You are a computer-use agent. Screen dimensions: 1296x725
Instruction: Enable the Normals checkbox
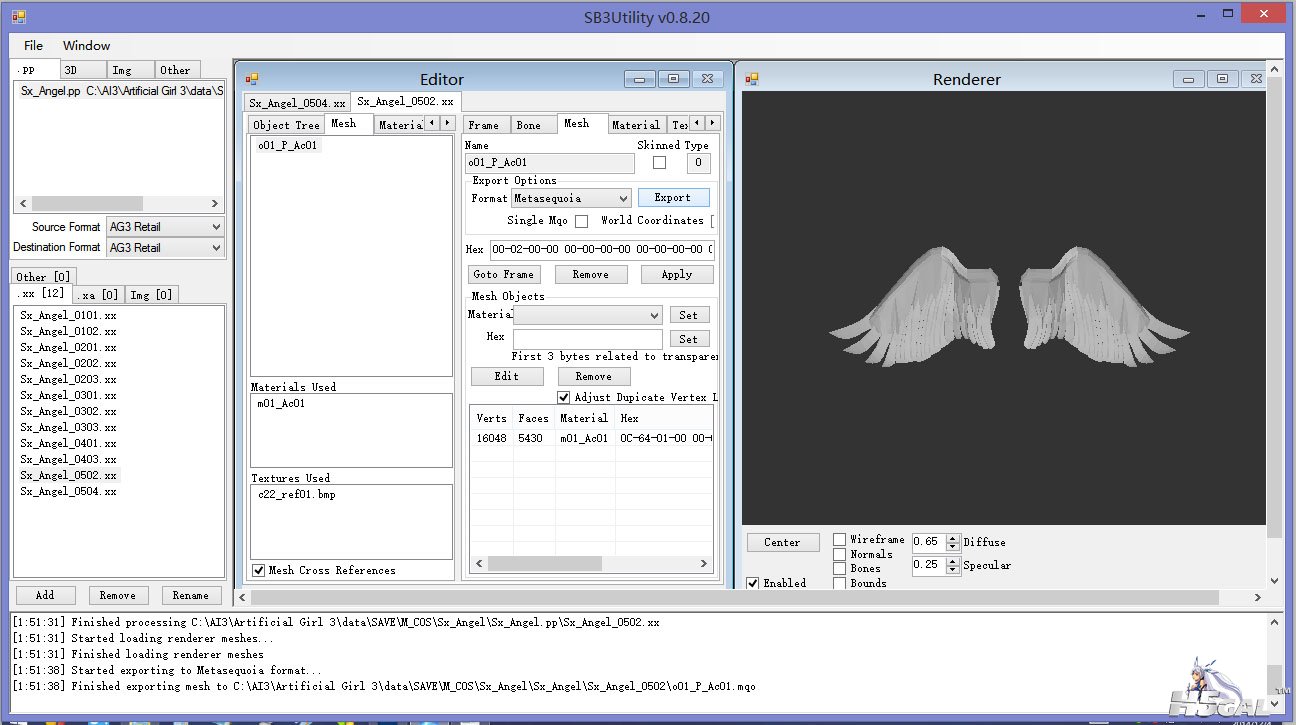(840, 554)
